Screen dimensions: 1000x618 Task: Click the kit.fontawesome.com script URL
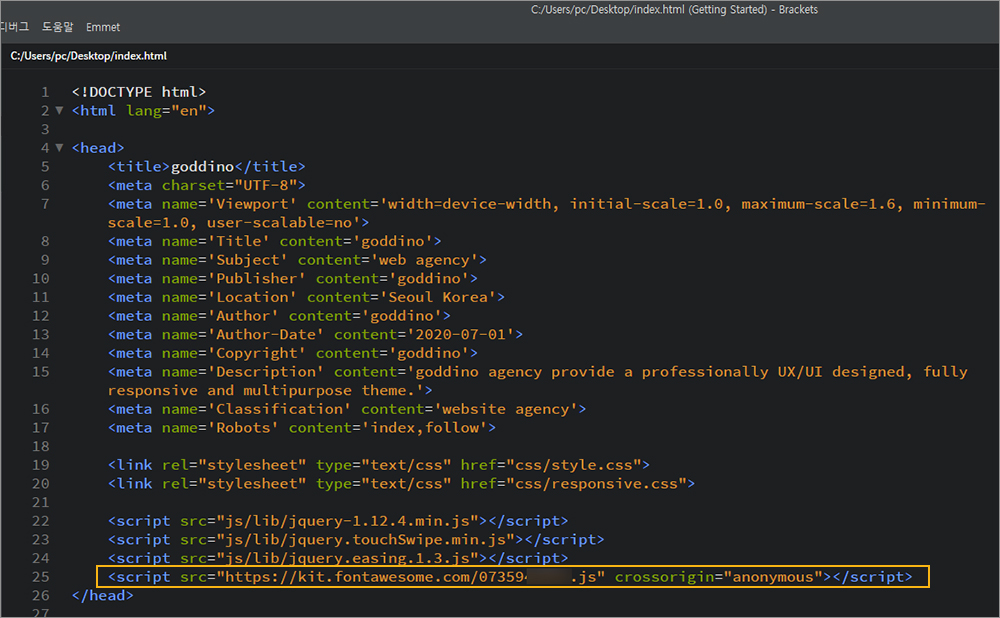[x=411, y=577]
